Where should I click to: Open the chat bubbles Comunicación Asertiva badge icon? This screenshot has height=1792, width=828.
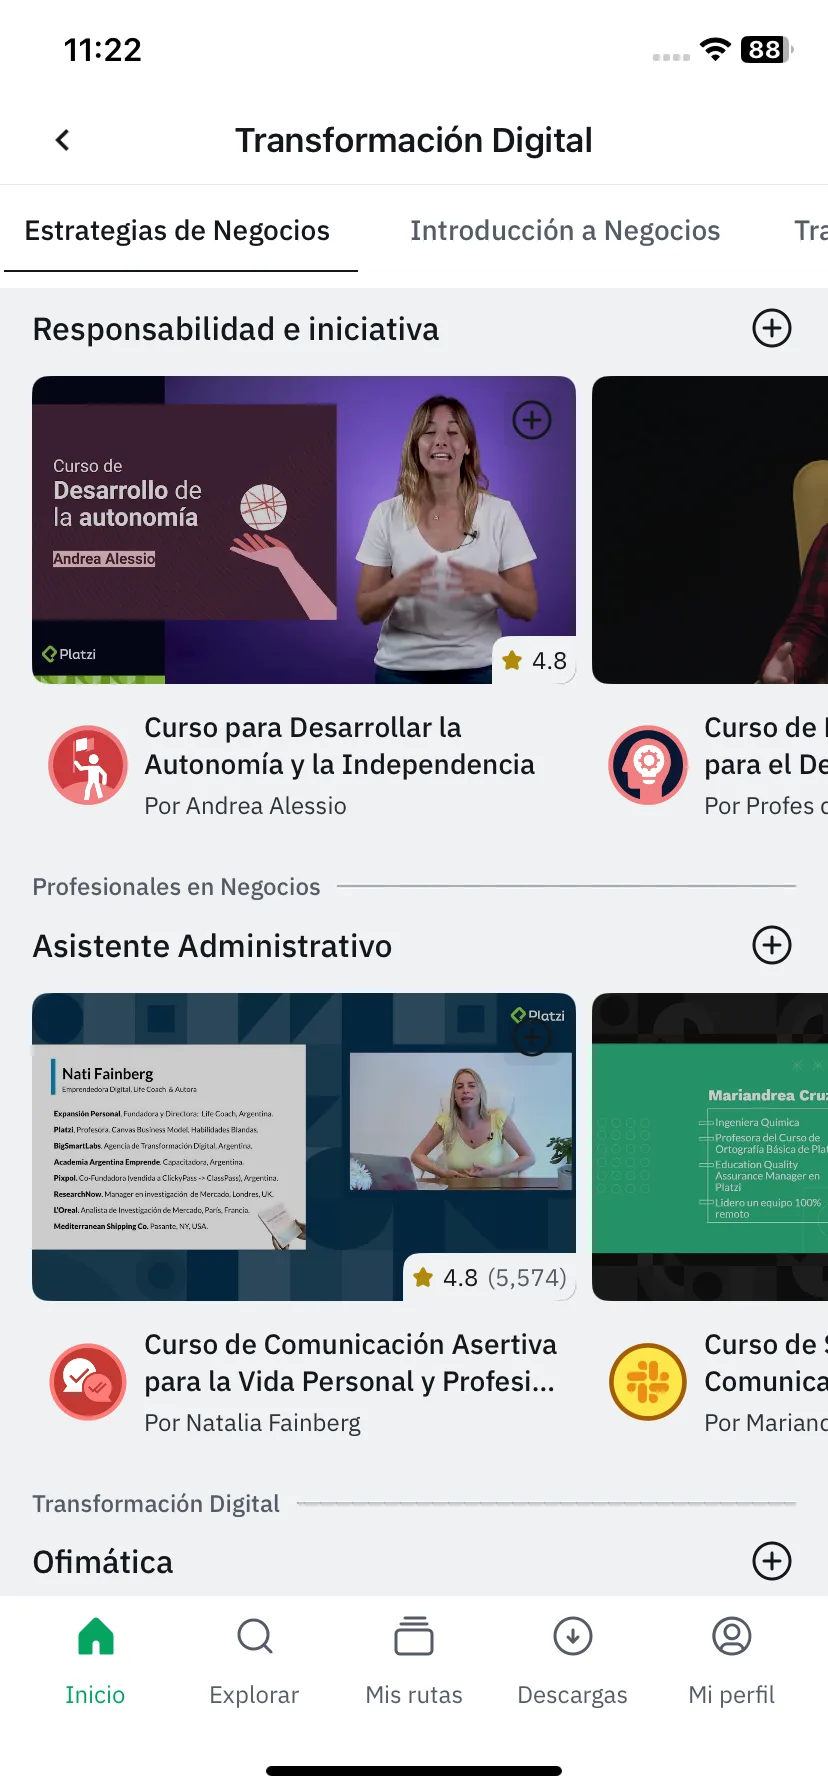(x=88, y=1382)
